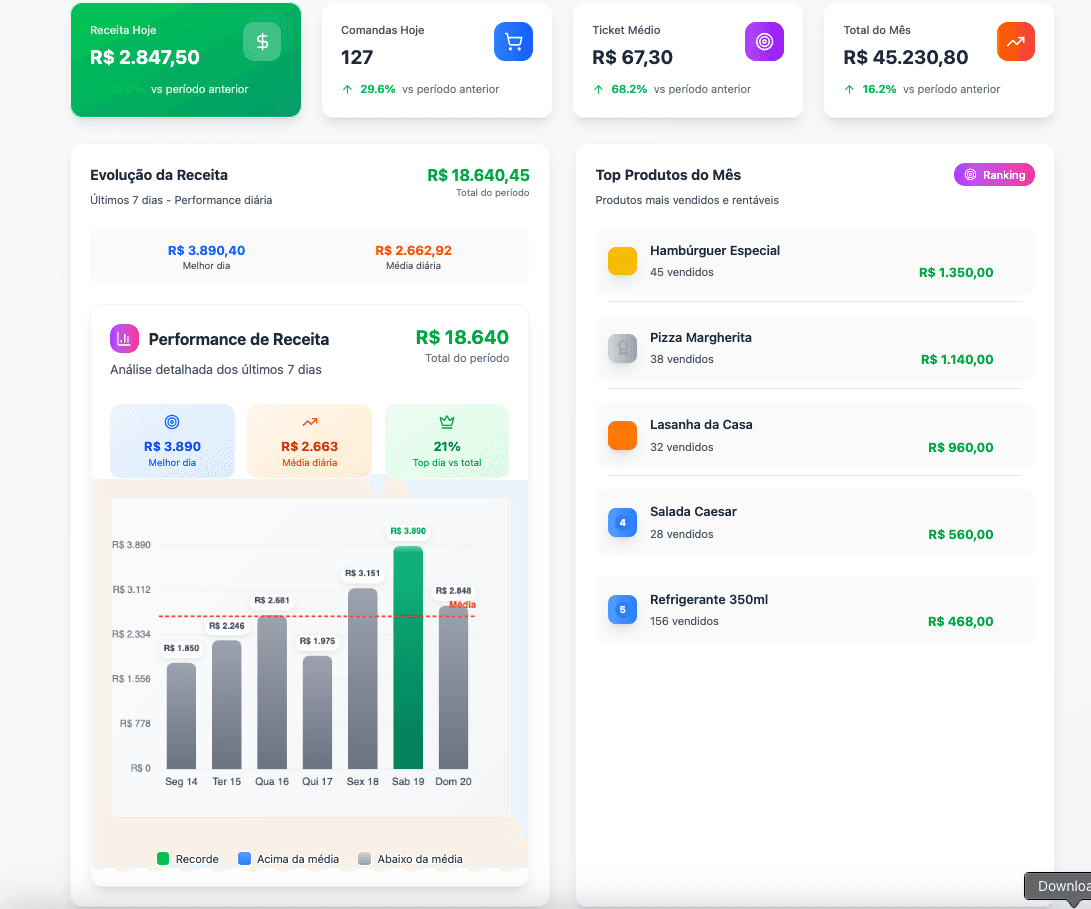Select the Pizza Margherita product icon
The width and height of the screenshot is (1091, 909).
click(621, 348)
